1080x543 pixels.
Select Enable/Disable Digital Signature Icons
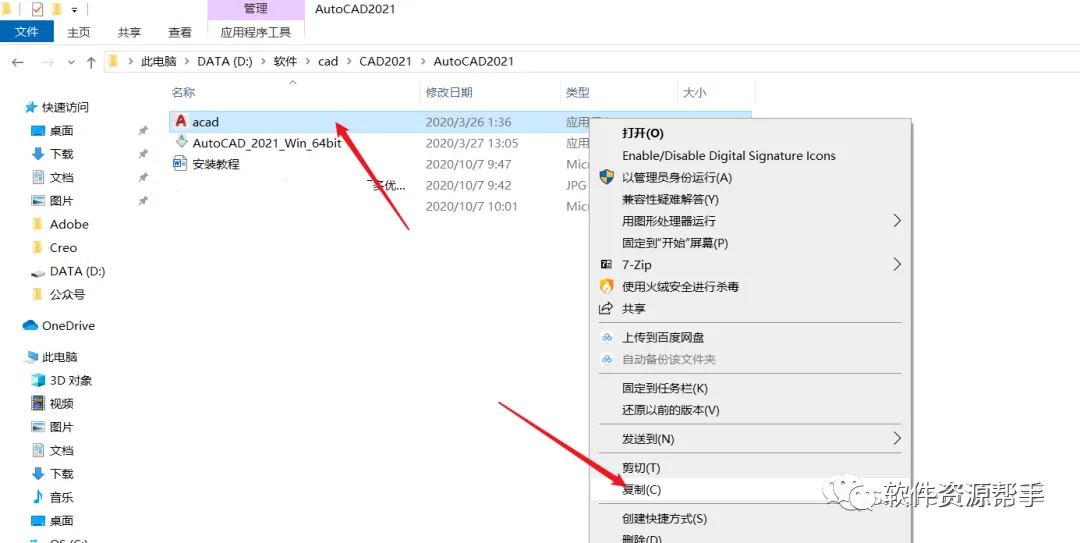(x=729, y=156)
